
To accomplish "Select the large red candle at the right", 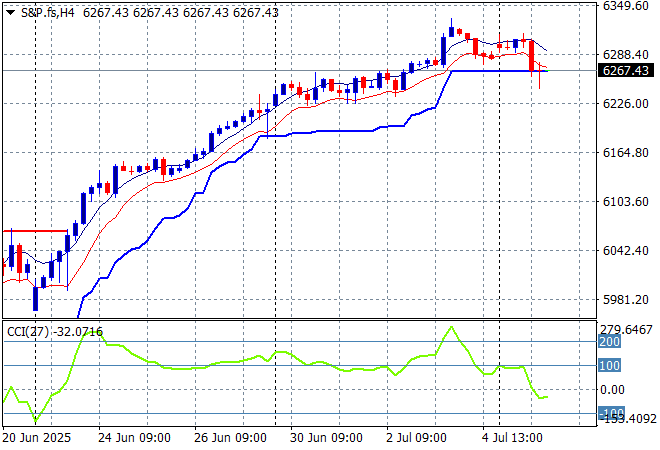I will (533, 56).
